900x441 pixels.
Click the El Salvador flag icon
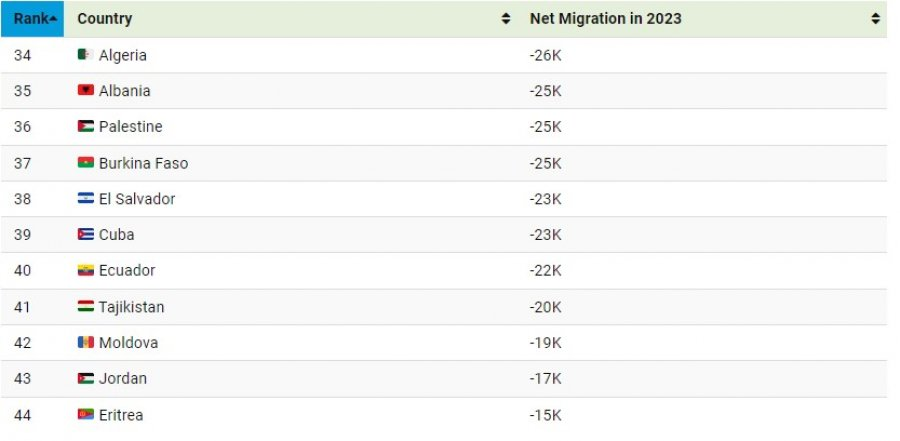point(86,199)
